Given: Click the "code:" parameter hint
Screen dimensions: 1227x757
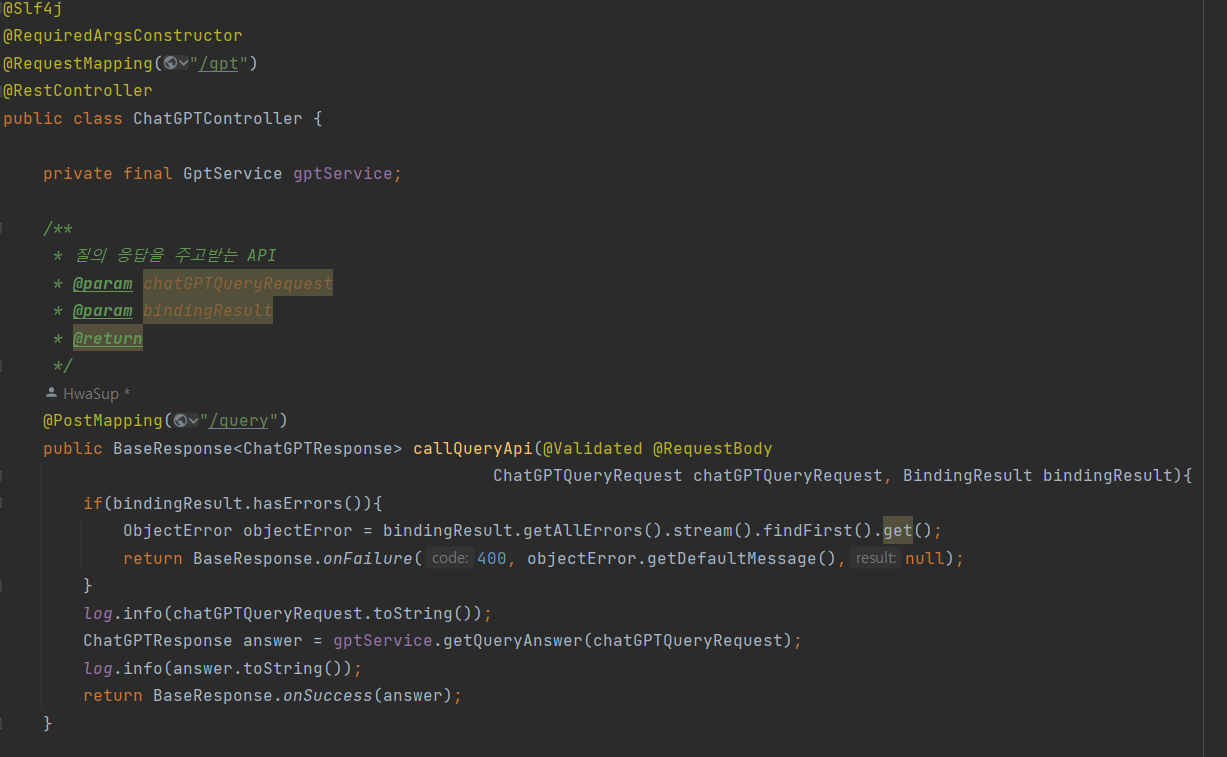Looking at the screenshot, I should (450, 558).
